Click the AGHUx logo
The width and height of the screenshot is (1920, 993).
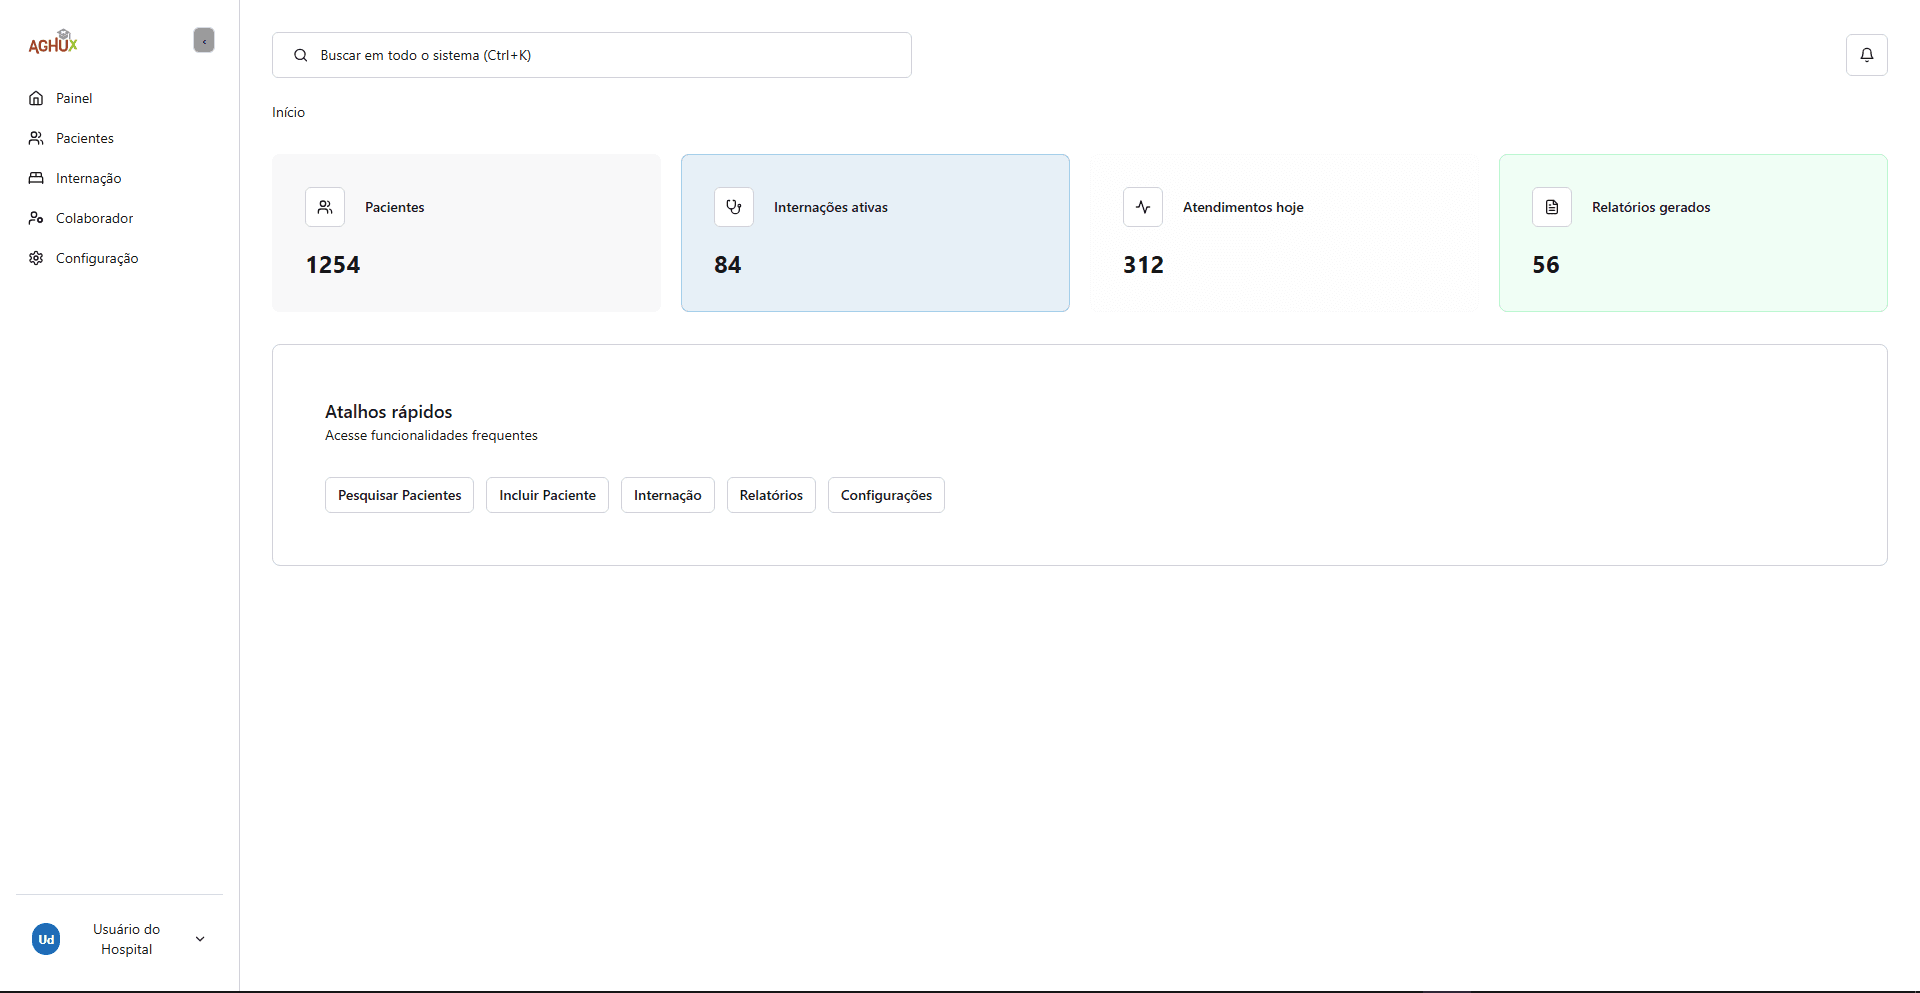point(53,42)
